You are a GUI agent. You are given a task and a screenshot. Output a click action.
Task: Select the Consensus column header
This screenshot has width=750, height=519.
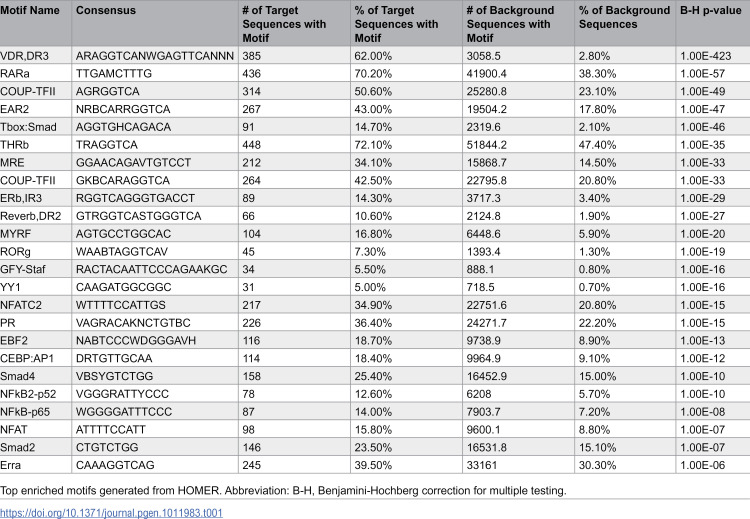pyautogui.click(x=155, y=23)
